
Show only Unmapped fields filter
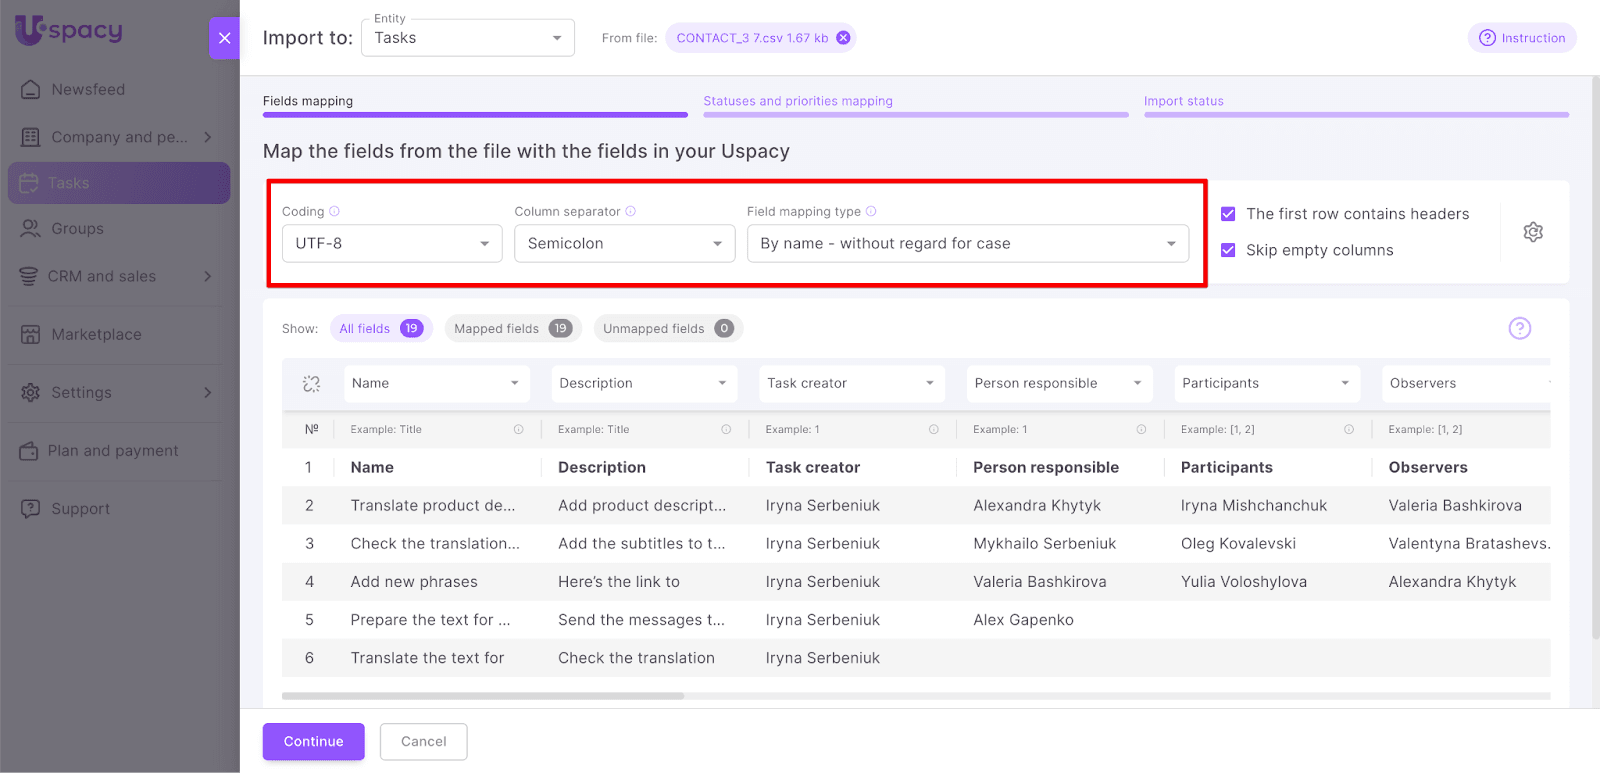click(x=667, y=329)
